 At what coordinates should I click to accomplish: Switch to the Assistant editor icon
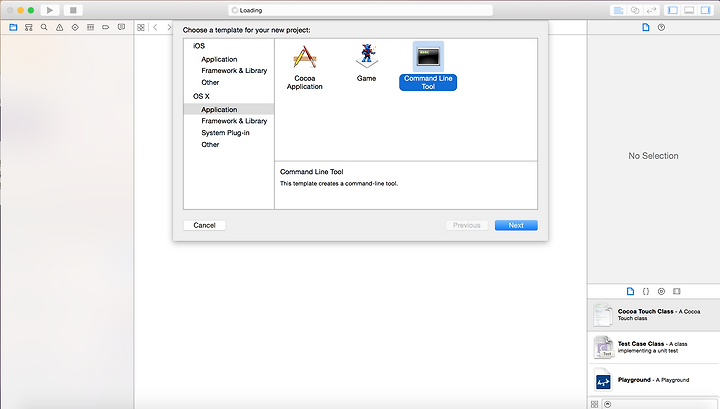(635, 10)
